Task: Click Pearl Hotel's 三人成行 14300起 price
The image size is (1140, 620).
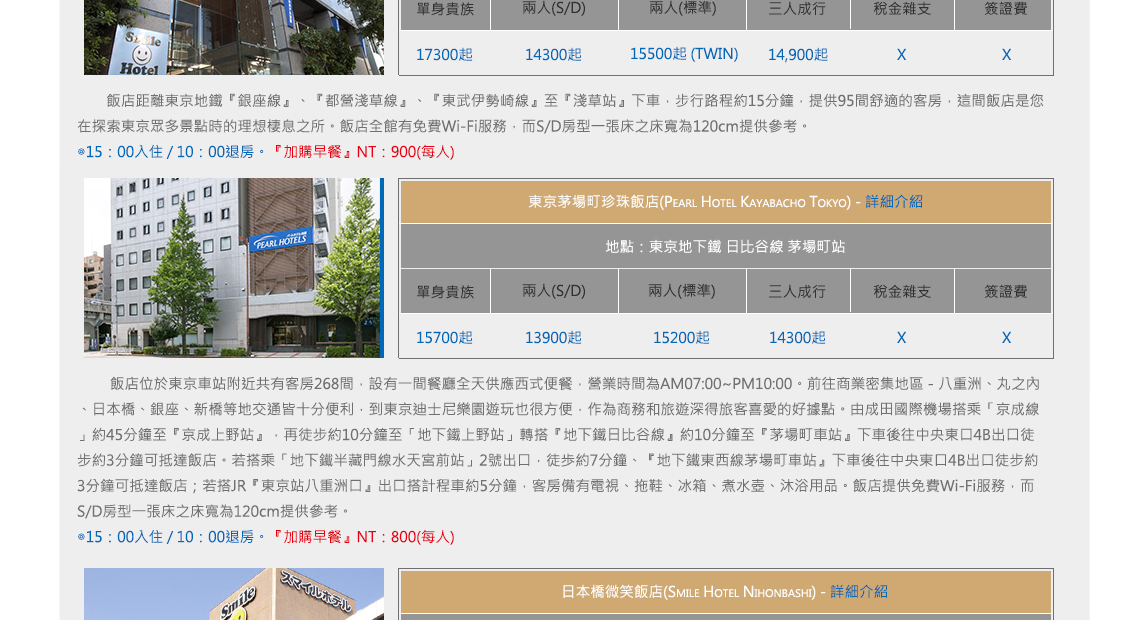Action: click(797, 338)
